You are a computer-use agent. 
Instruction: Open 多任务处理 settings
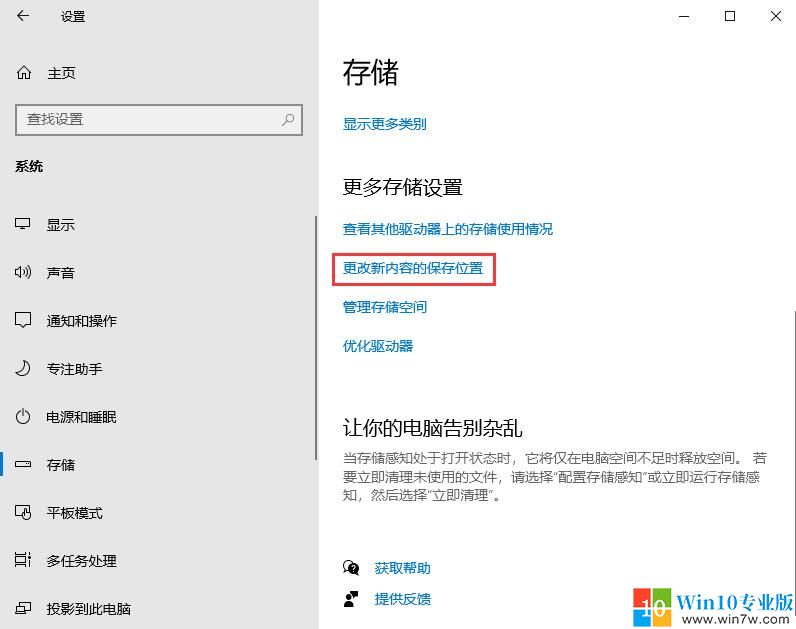pos(81,560)
